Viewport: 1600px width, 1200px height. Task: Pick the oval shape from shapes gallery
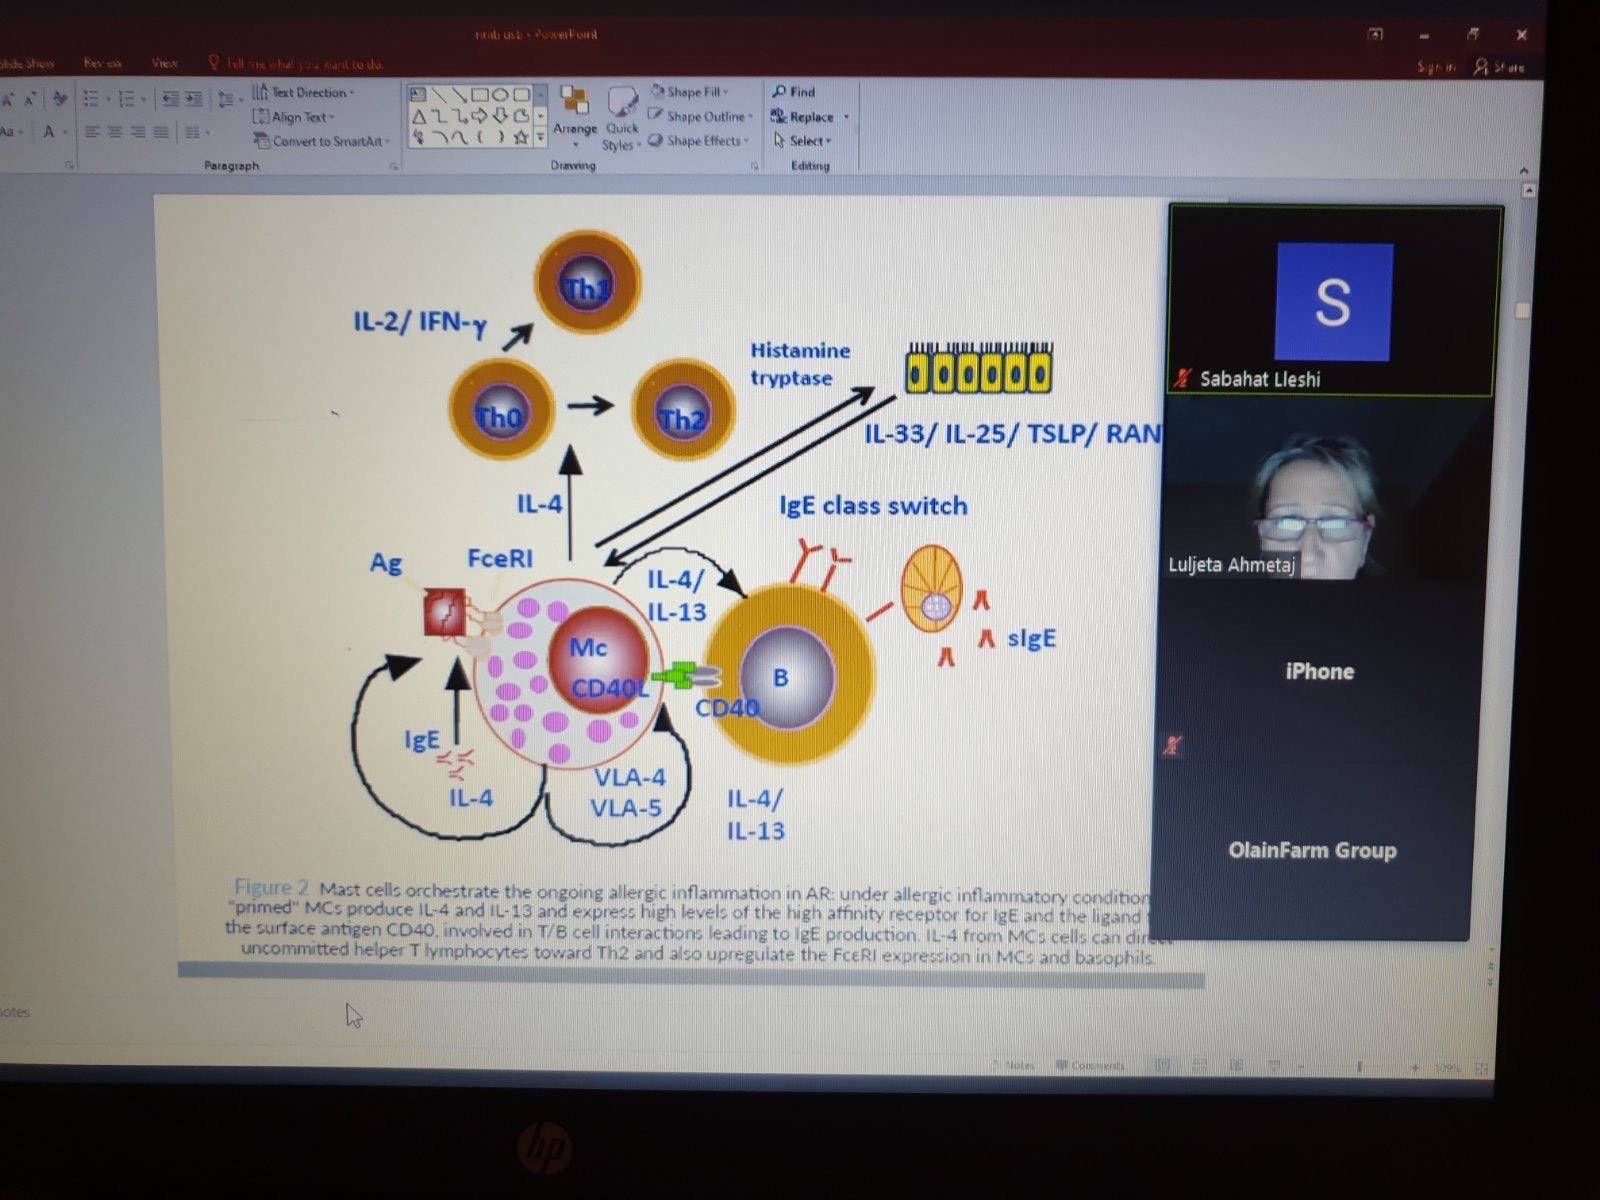pyautogui.click(x=500, y=95)
